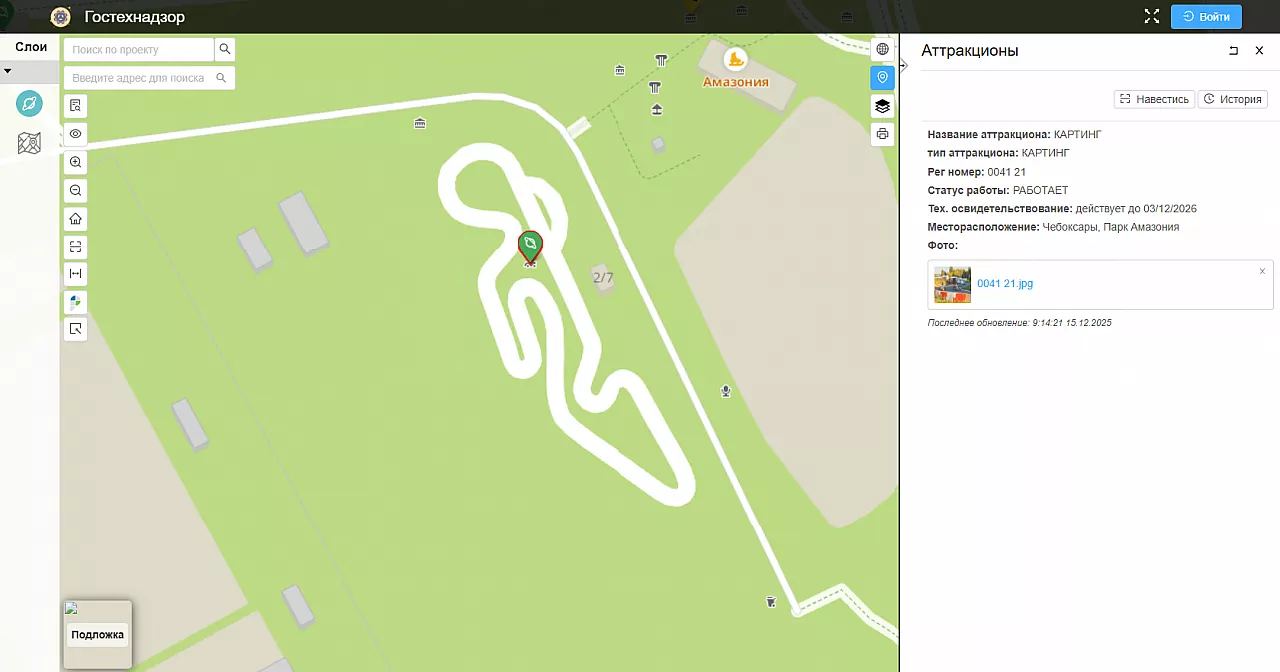1280x672 pixels.
Task: Click the green karting map marker
Action: [530, 246]
